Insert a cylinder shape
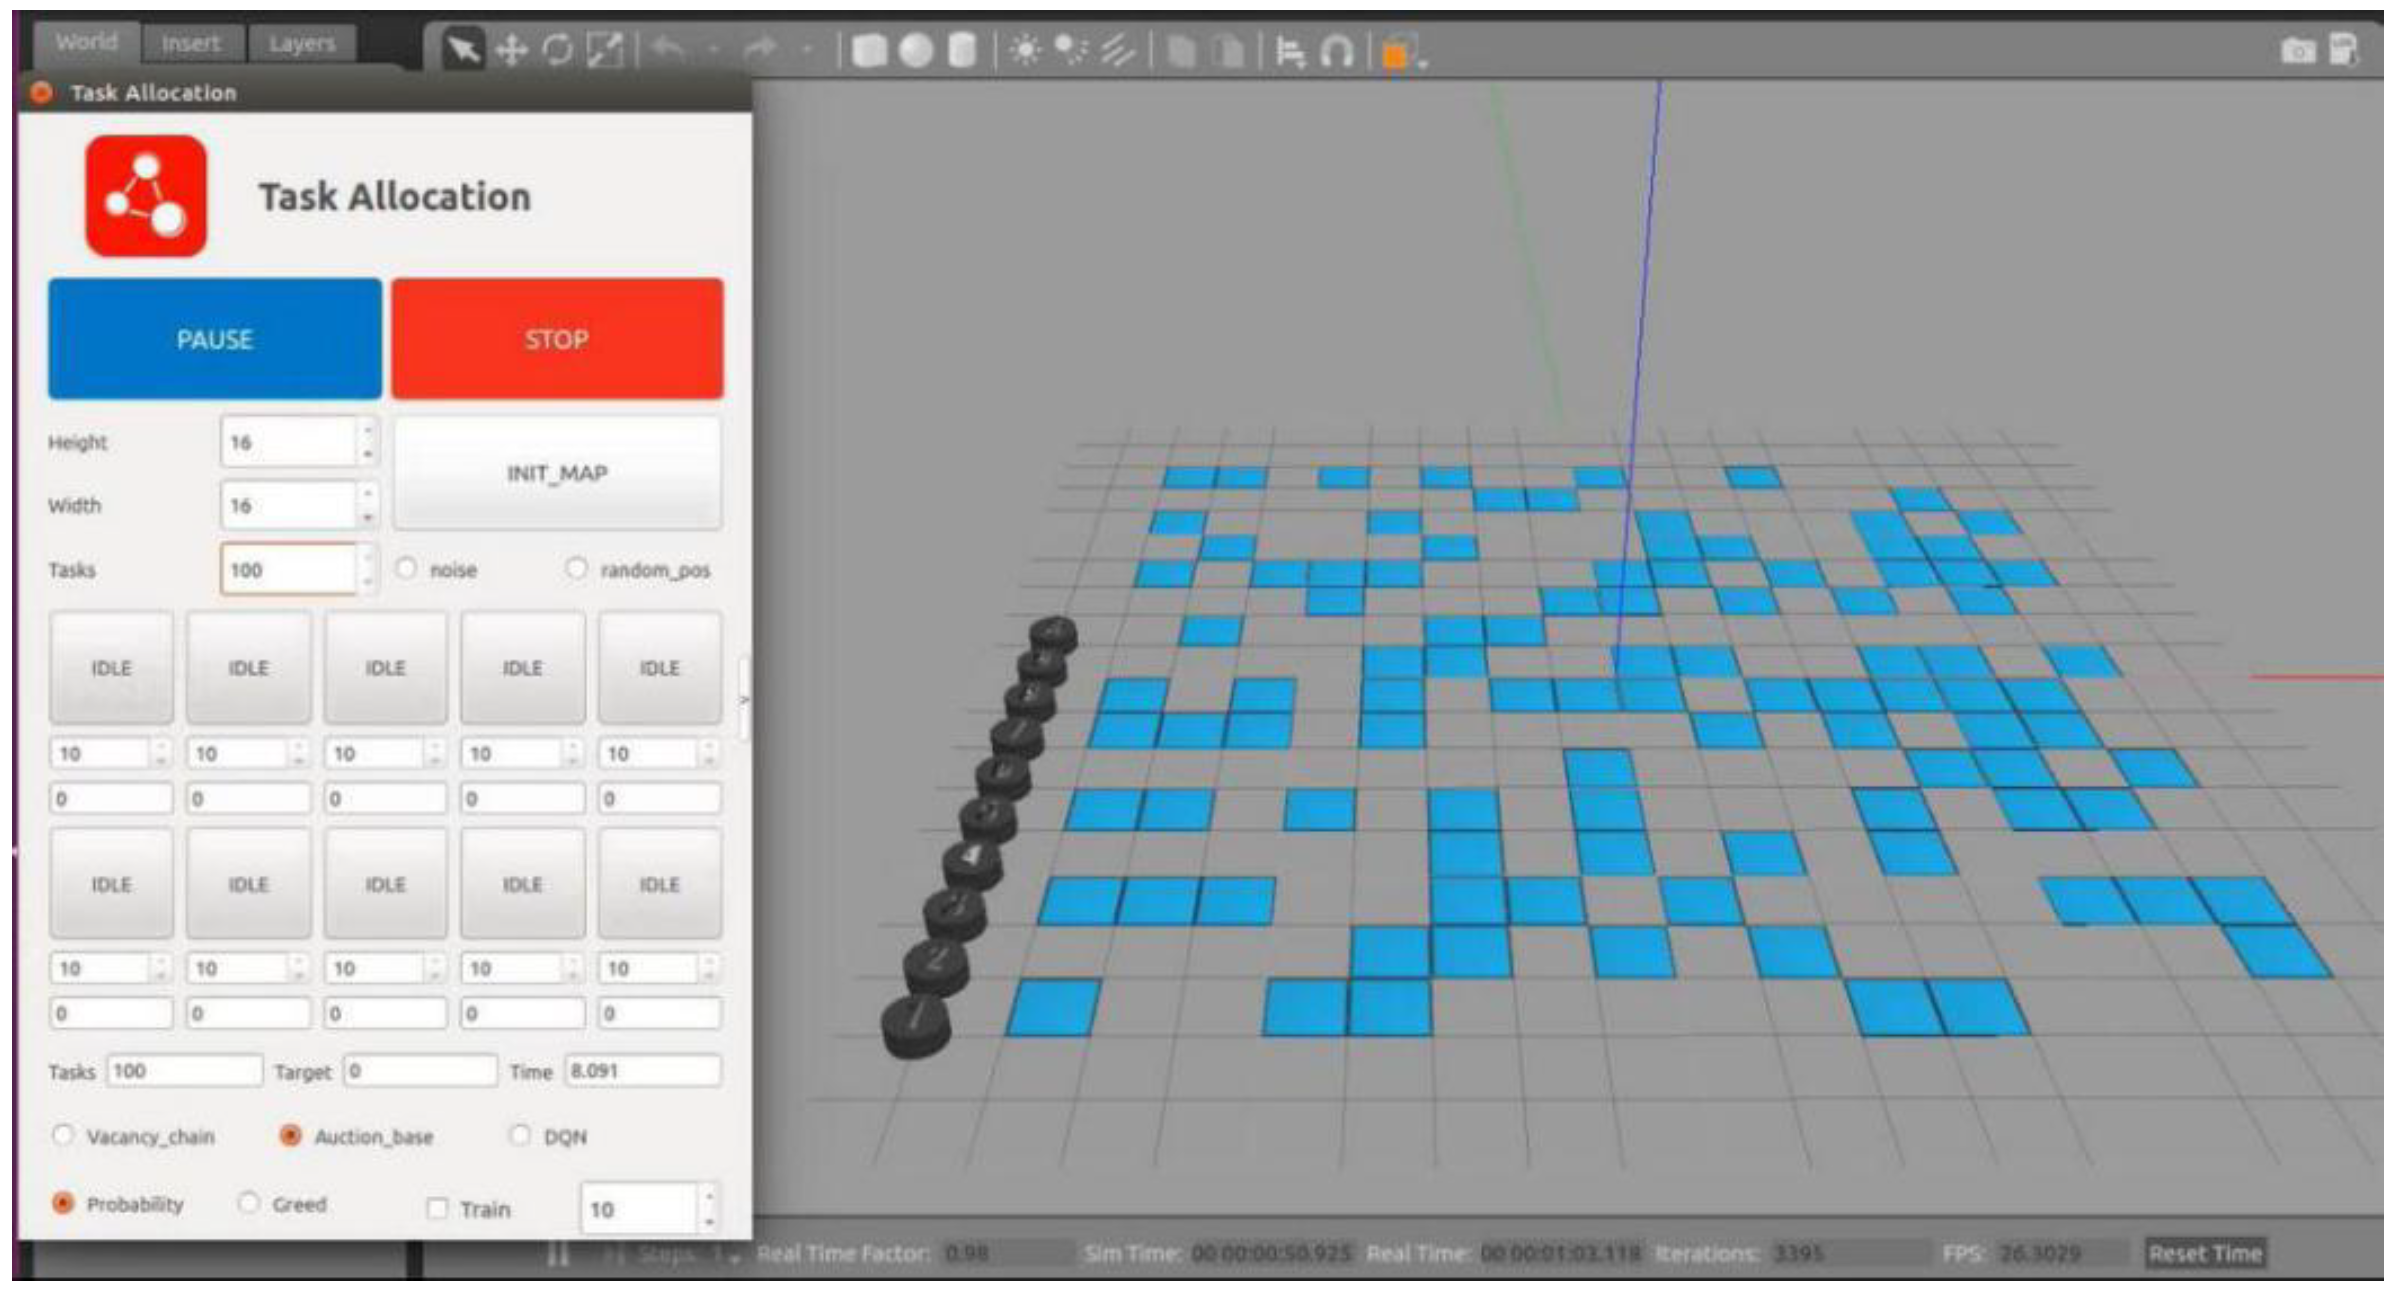This screenshot has height=1299, width=2400. (961, 50)
